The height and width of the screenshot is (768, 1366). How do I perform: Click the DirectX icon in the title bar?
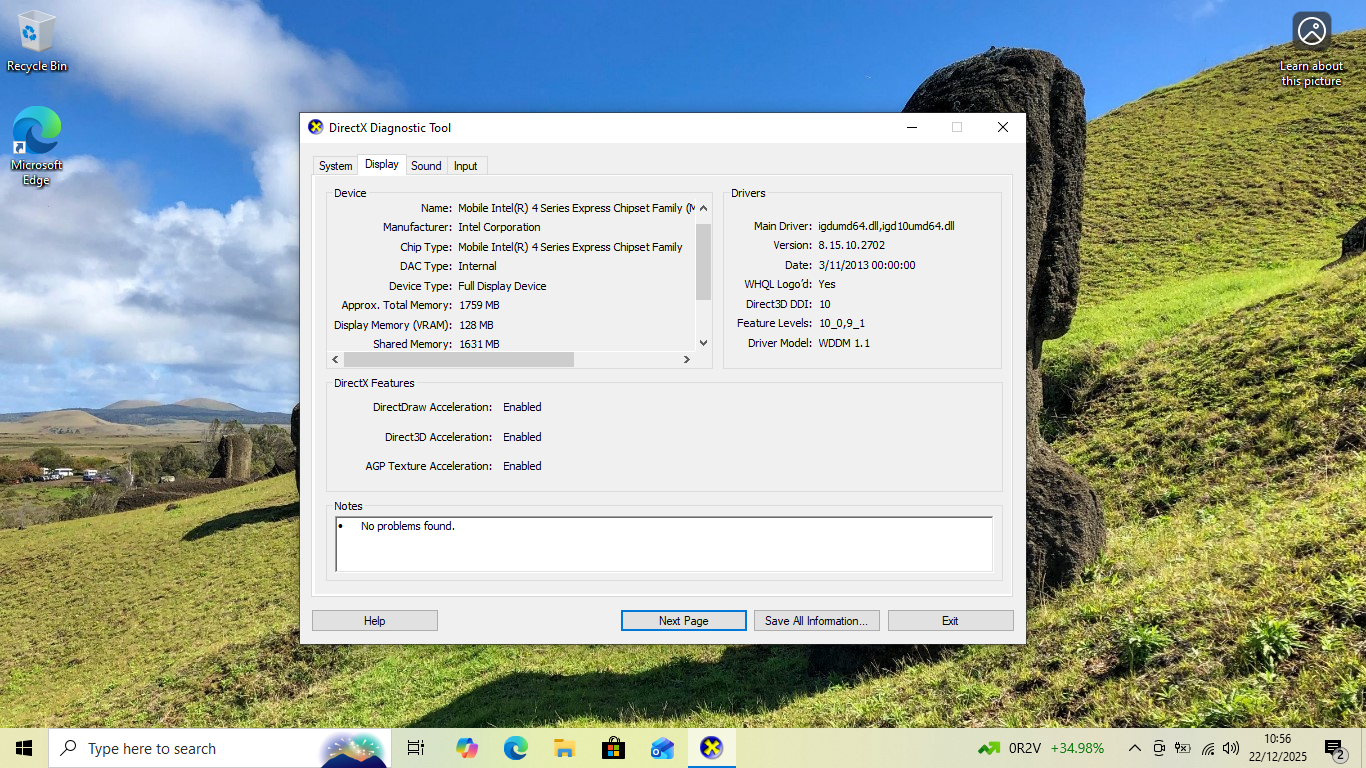point(316,127)
